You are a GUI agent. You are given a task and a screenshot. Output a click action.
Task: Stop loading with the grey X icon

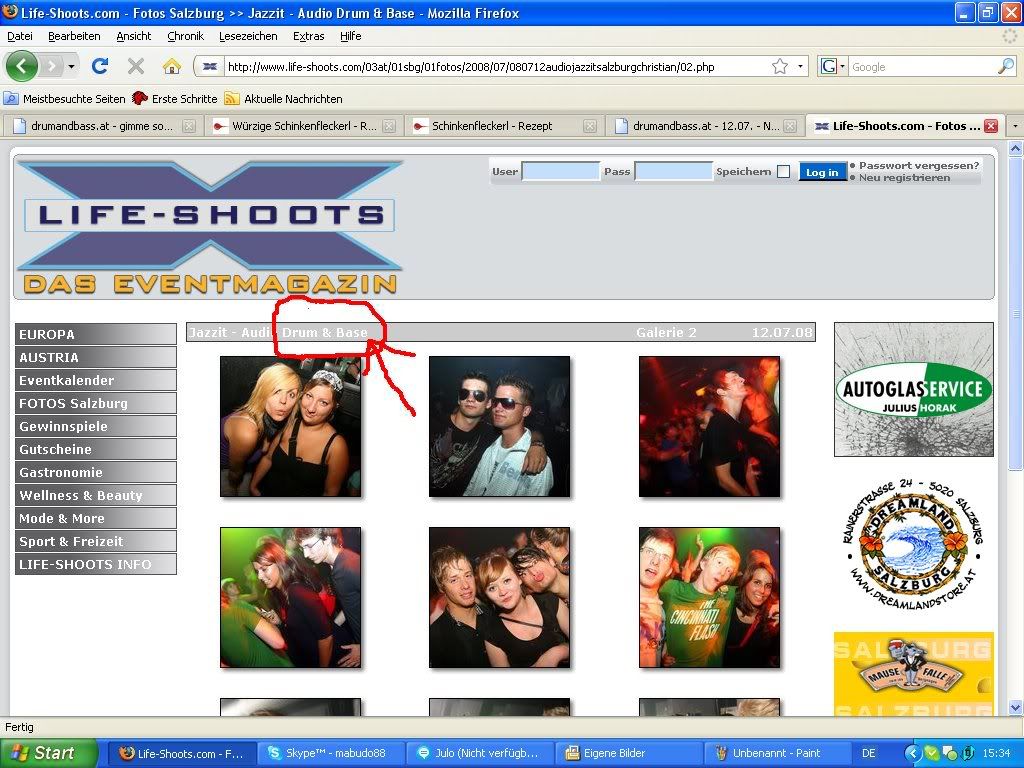[x=136, y=66]
